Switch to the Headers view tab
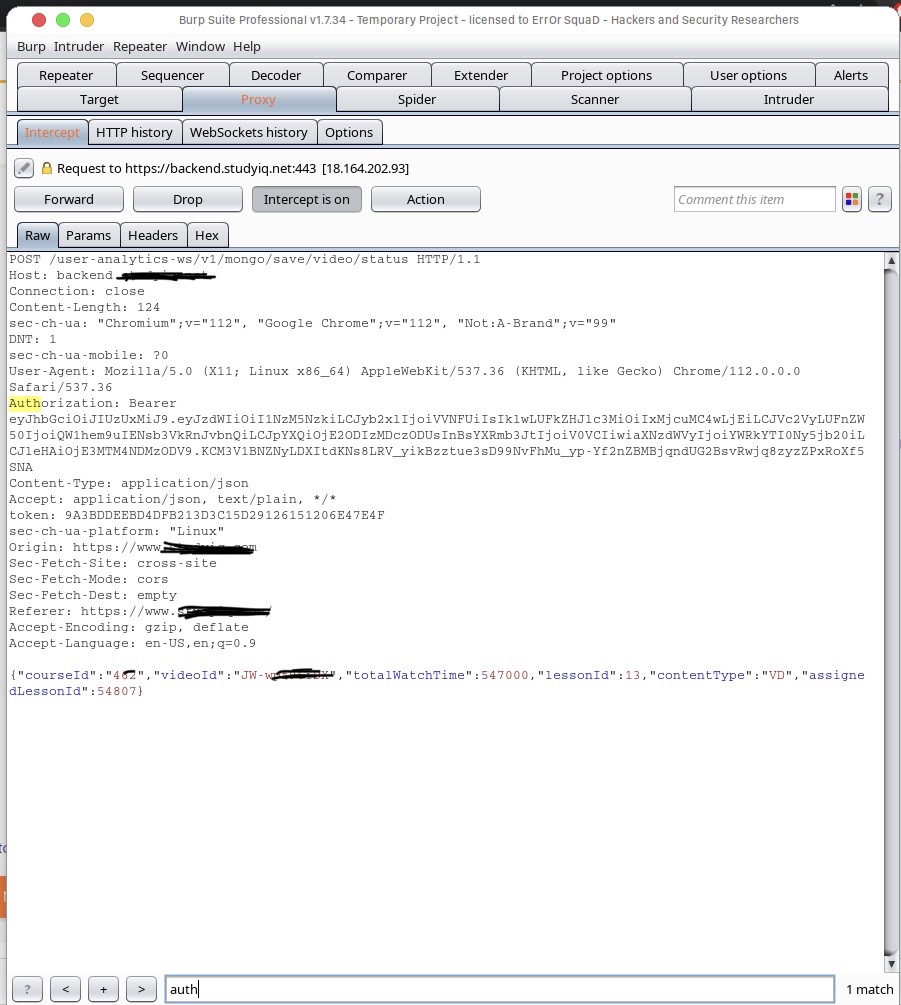 [153, 235]
